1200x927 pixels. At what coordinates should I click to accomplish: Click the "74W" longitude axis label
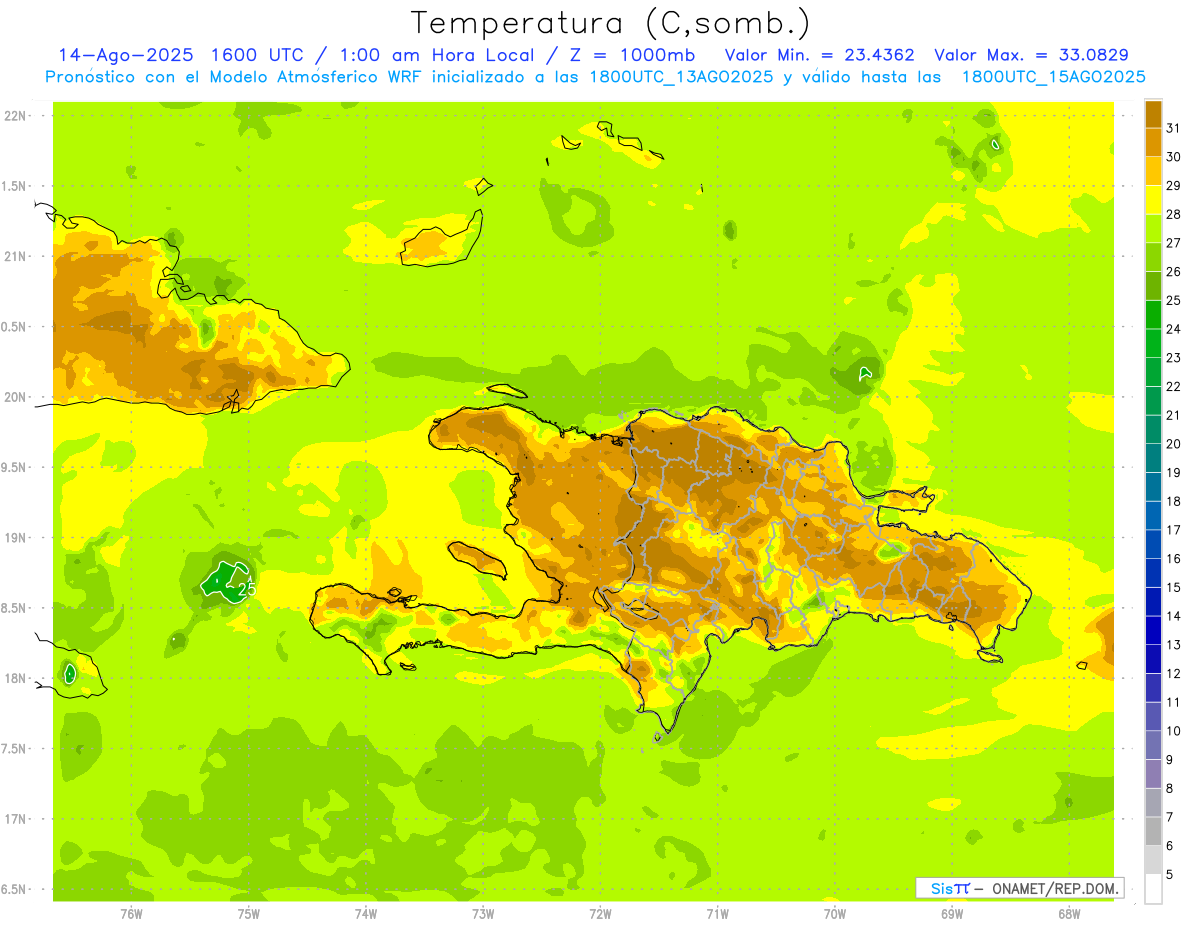[365, 913]
